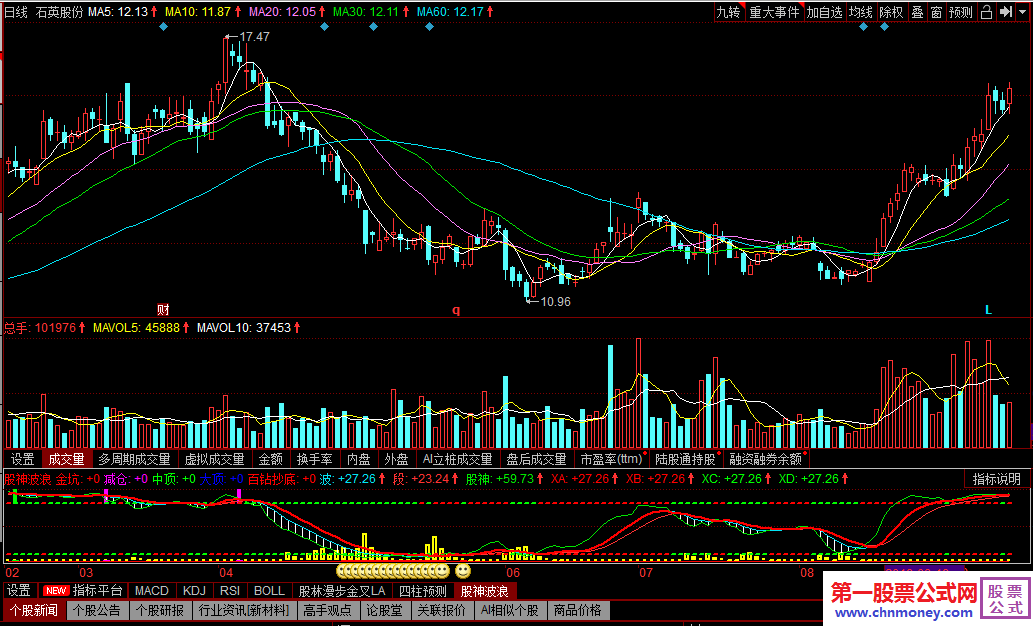Image resolution: width=1033 pixels, height=626 pixels.
Task: Click the 九转 toolbar button
Action: 729,12
